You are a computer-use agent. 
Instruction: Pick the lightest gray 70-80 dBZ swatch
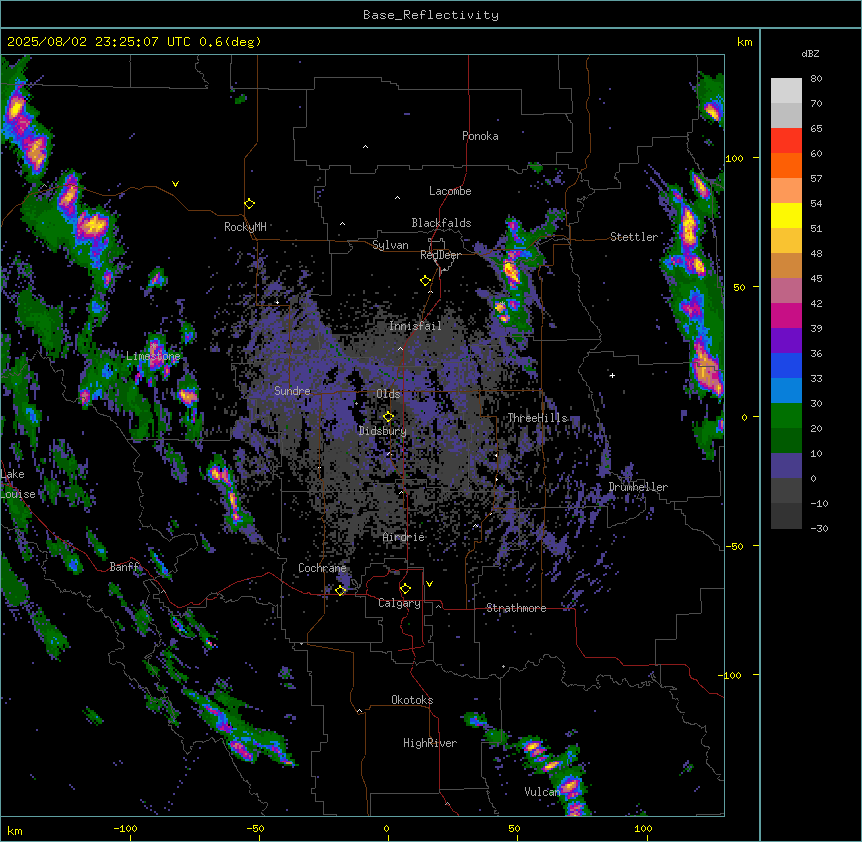click(x=786, y=91)
